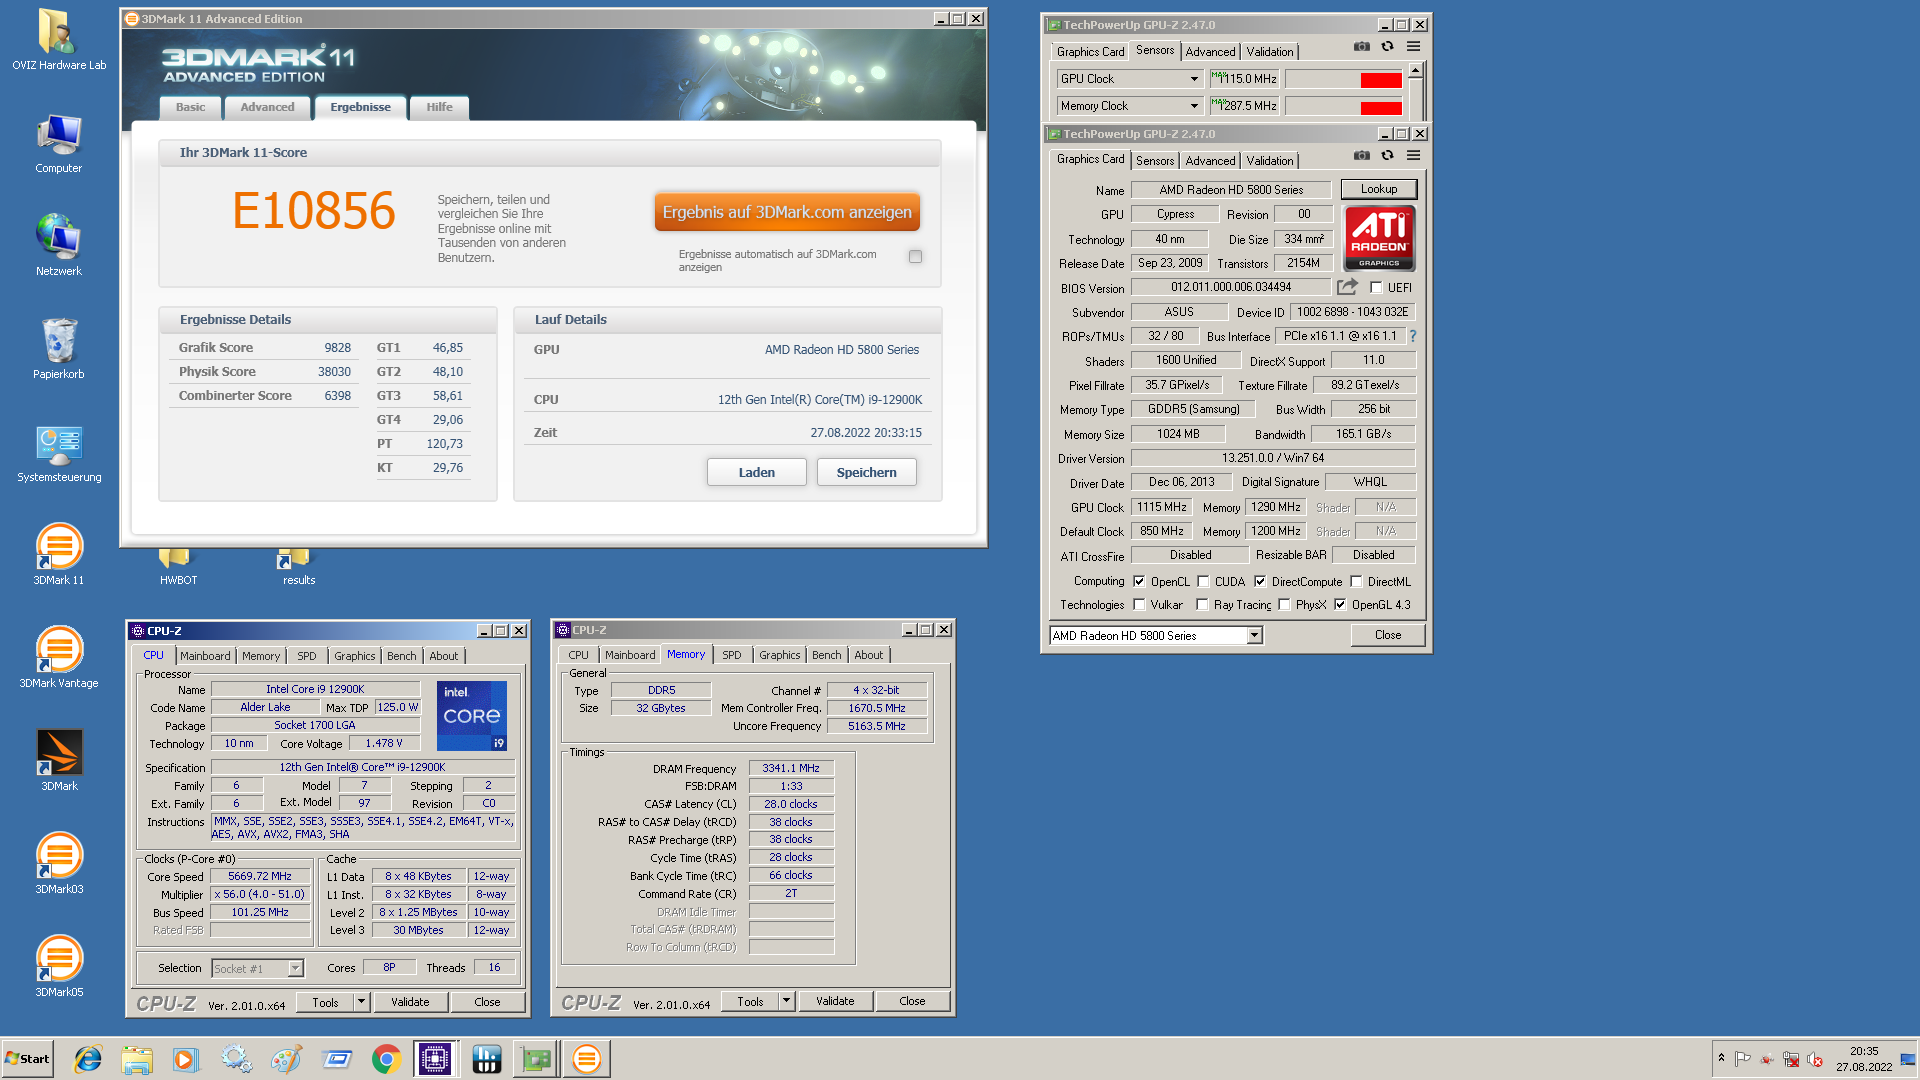Open the Tools arrow in the CPU-Z Memory window
Image resolution: width=1920 pixels, height=1080 pixels.
tap(786, 1001)
